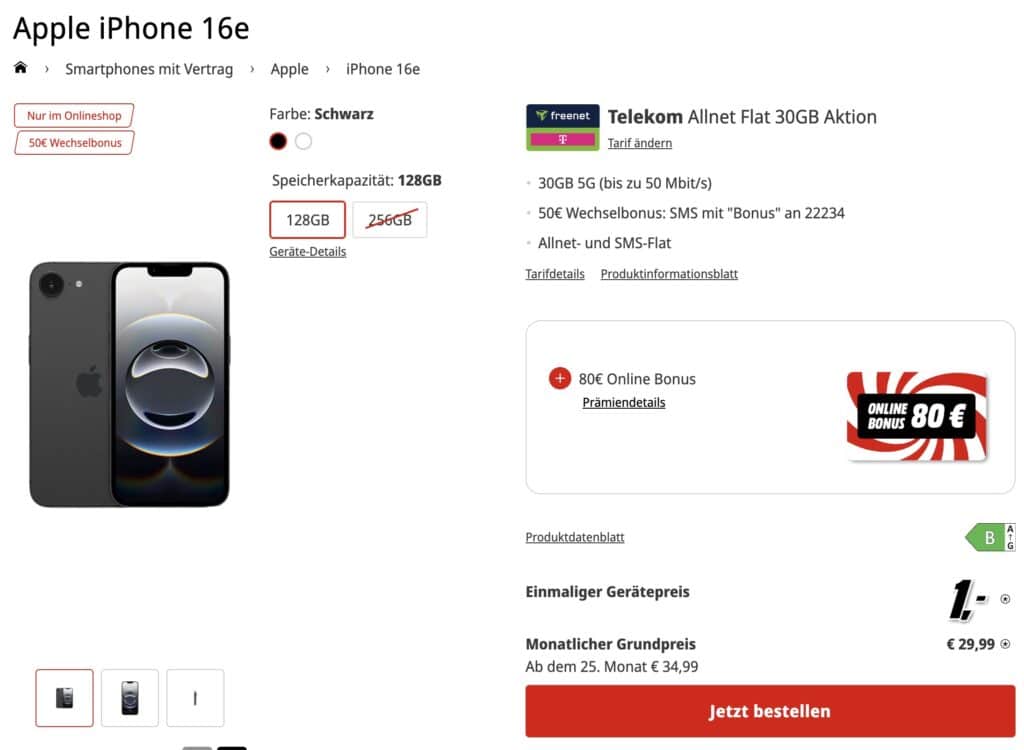
Task: Select the 128GB storage option
Action: point(308,220)
